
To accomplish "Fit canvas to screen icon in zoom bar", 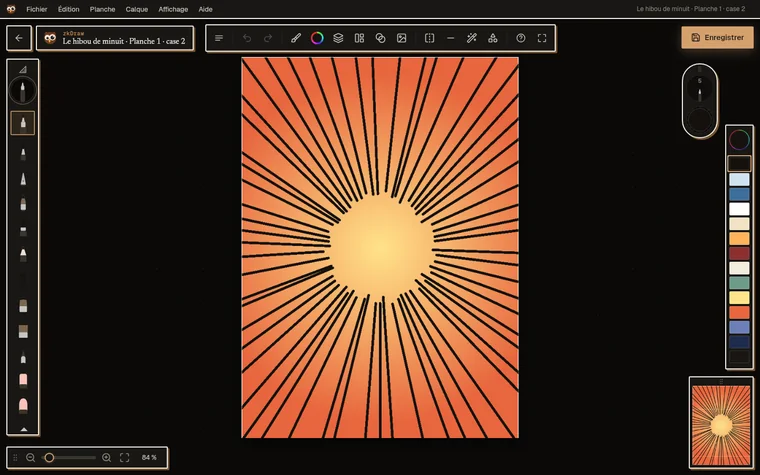I will [125, 458].
